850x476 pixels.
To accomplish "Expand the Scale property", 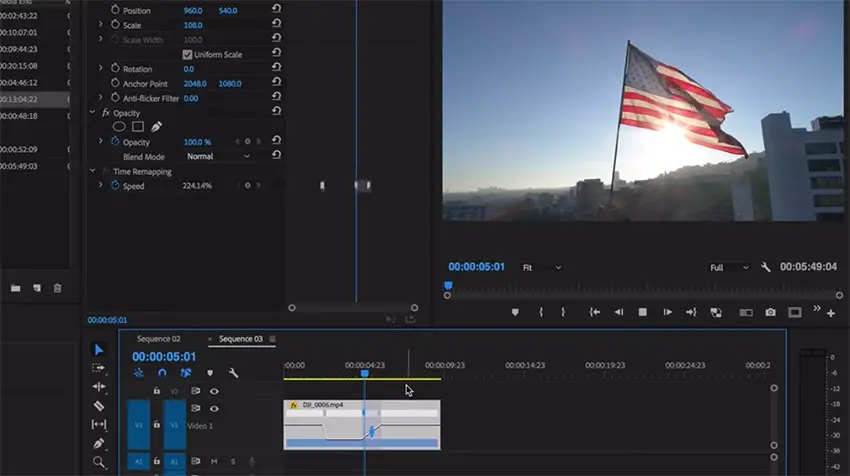I will point(100,24).
